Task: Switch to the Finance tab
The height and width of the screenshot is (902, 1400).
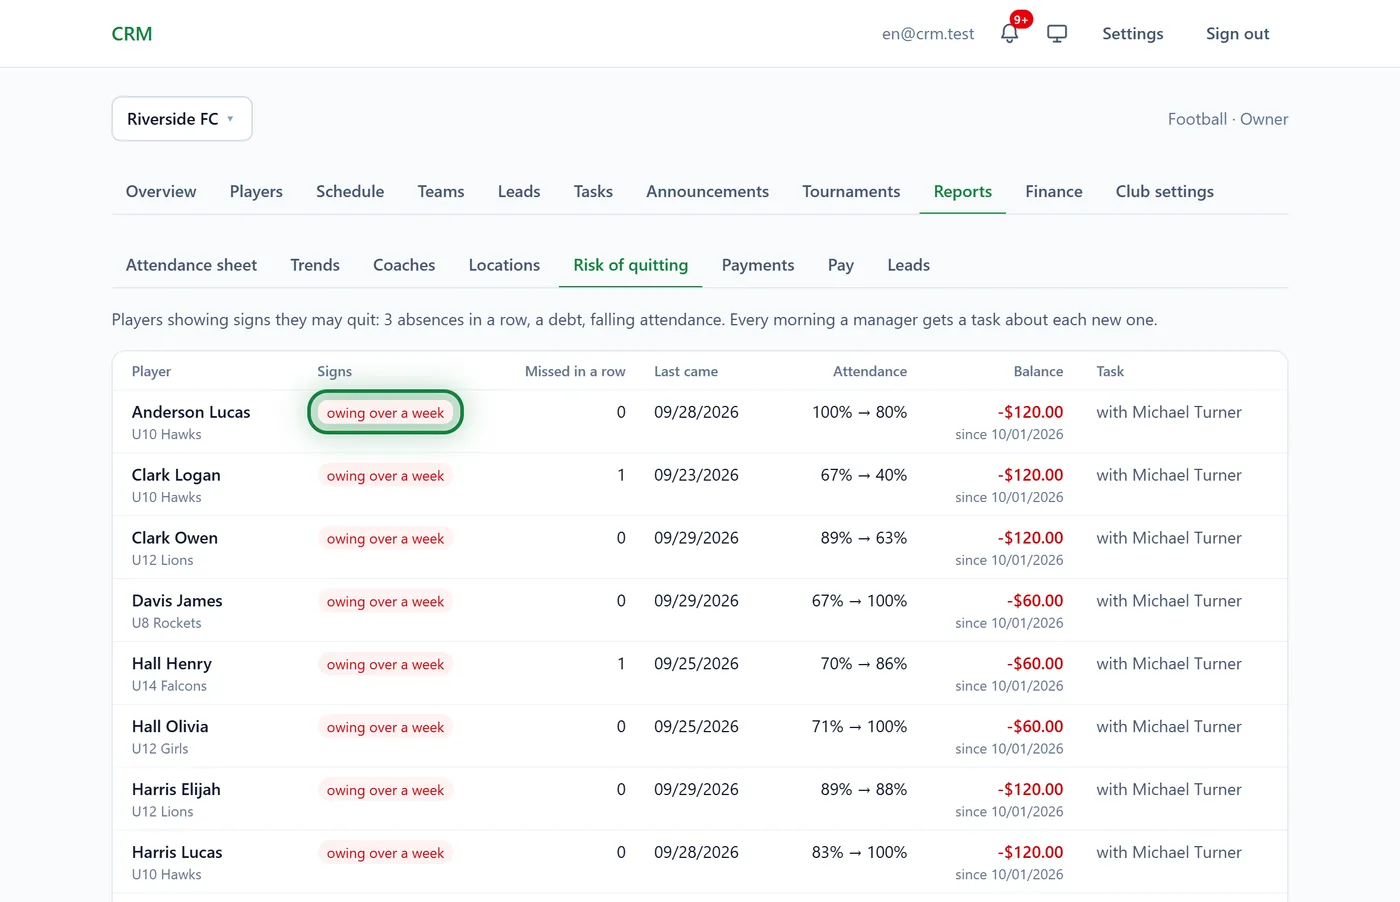Action: tap(1054, 191)
